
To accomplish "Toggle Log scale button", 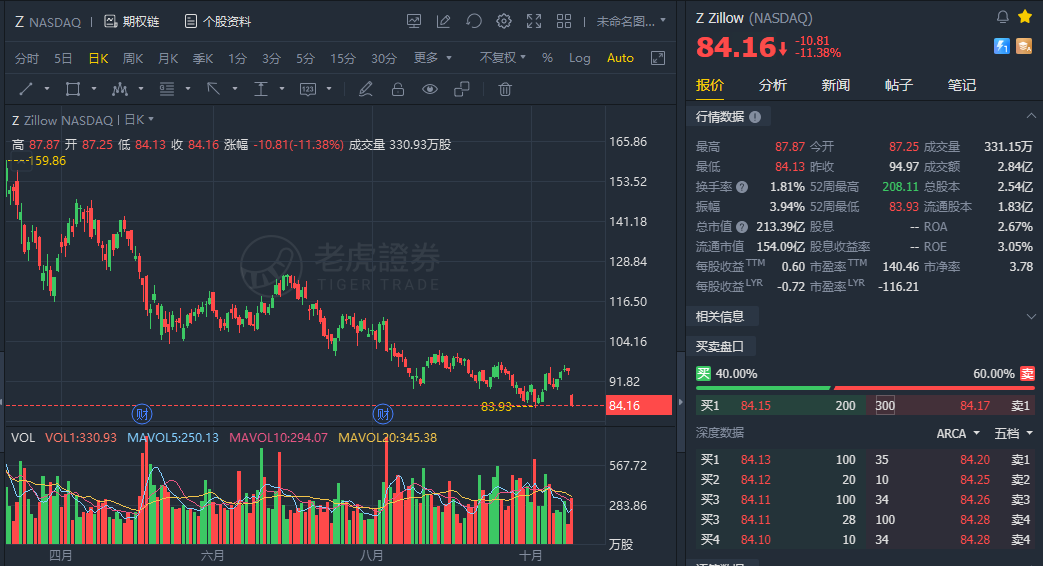I will pyautogui.click(x=579, y=58).
